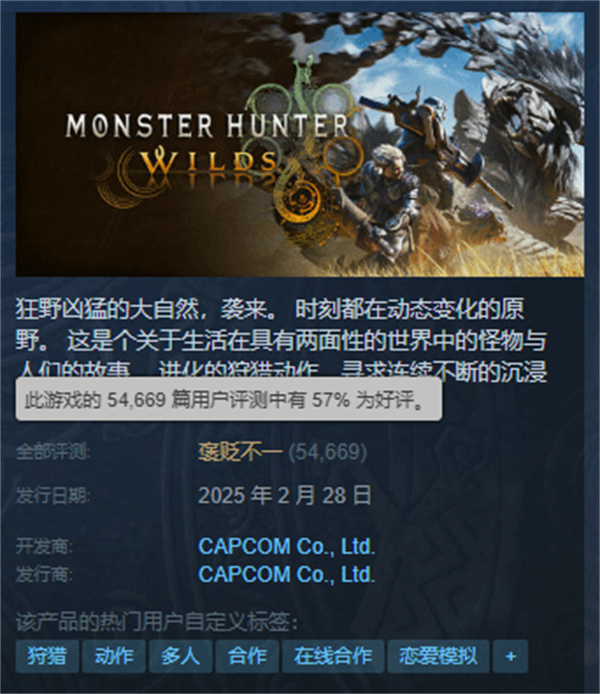Select the 在线合作 tag
The height and width of the screenshot is (694, 600).
333,656
